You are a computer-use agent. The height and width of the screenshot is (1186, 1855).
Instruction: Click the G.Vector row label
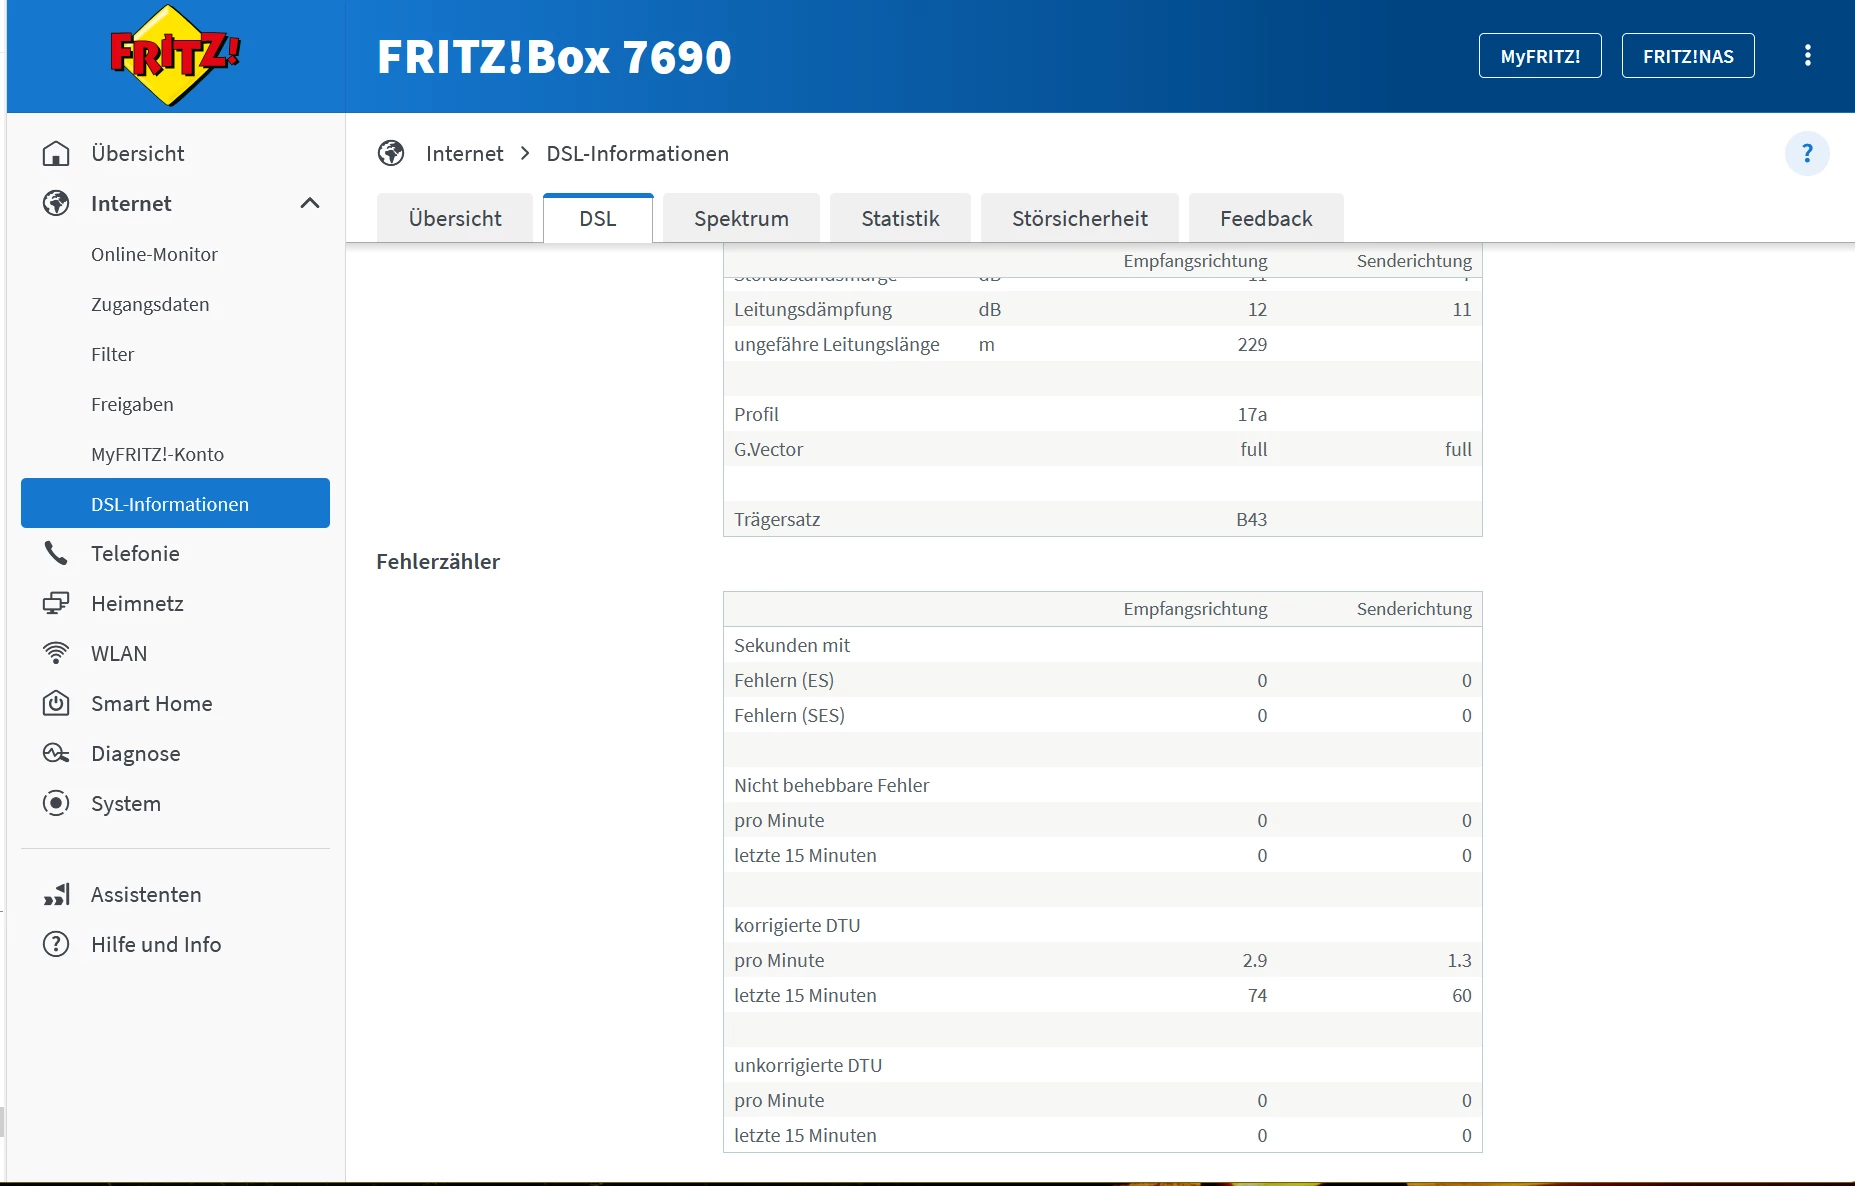(768, 449)
